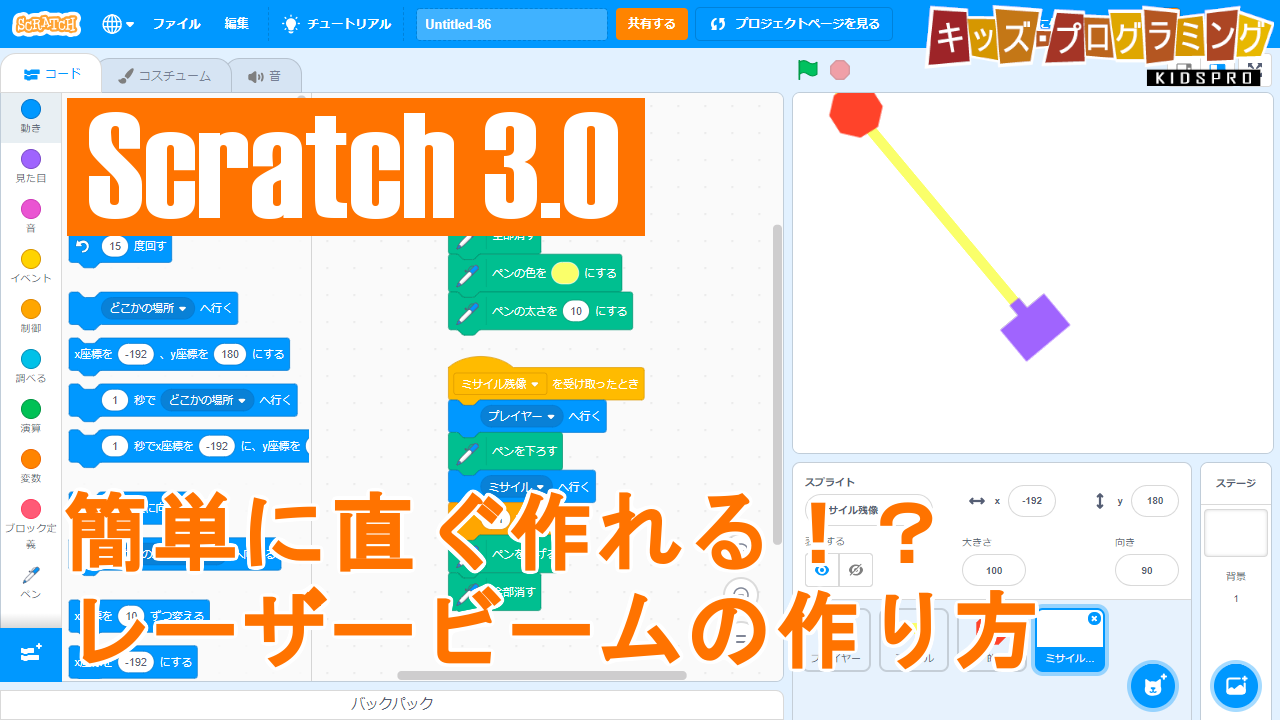Stop the project with red stop button

840,70
